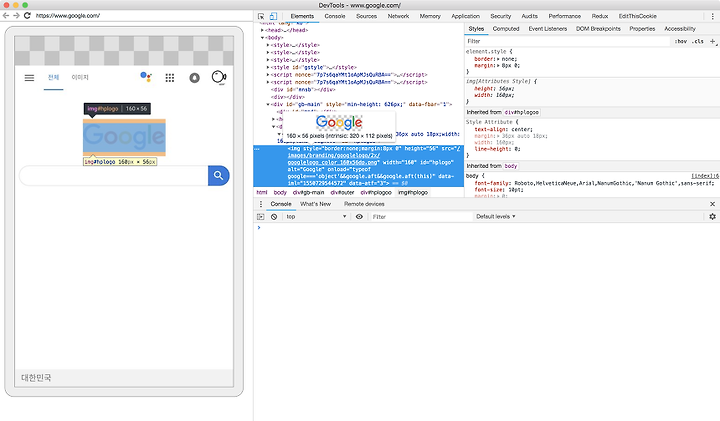Screen dimensions: 720x421
Task: Open the Network tab
Action: click(398, 16)
